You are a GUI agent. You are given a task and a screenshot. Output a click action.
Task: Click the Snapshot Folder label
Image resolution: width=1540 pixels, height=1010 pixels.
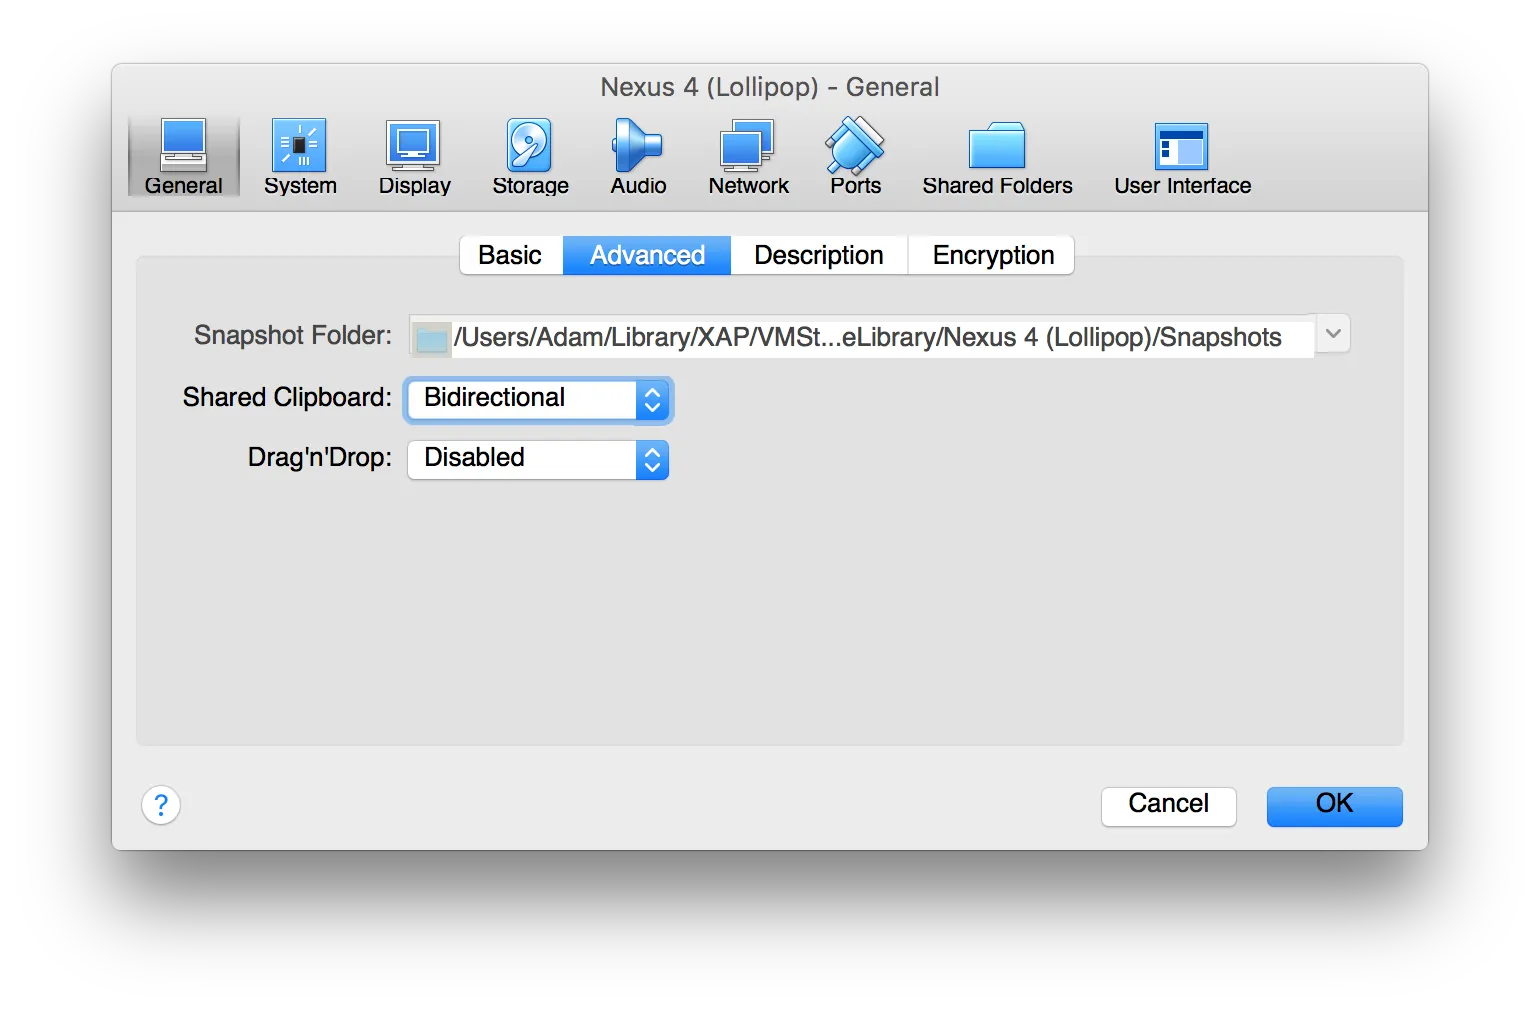coord(293,335)
